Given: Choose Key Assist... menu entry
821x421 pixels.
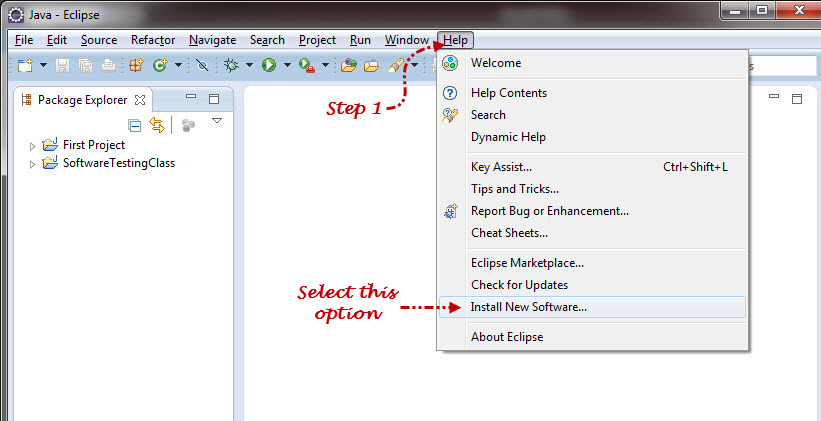Looking at the screenshot, I should (592, 168).
